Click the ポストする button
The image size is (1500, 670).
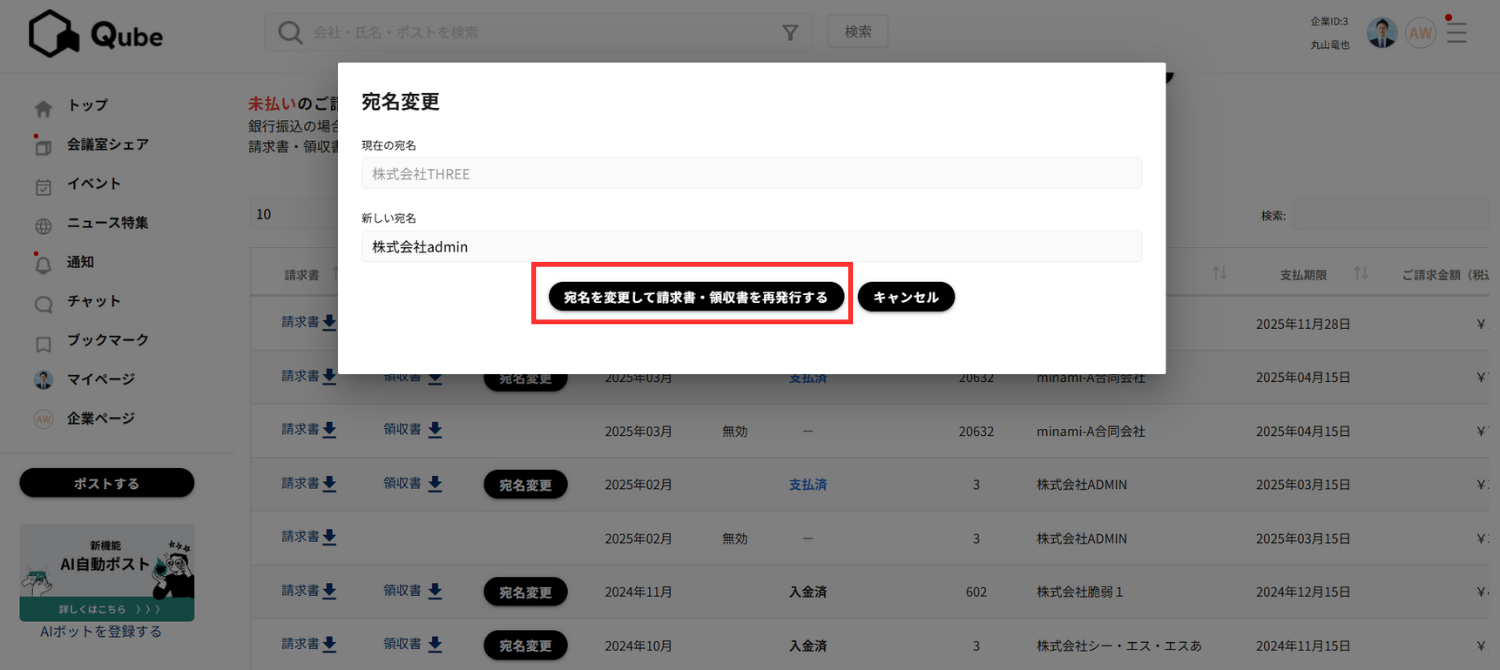pyautogui.click(x=107, y=483)
